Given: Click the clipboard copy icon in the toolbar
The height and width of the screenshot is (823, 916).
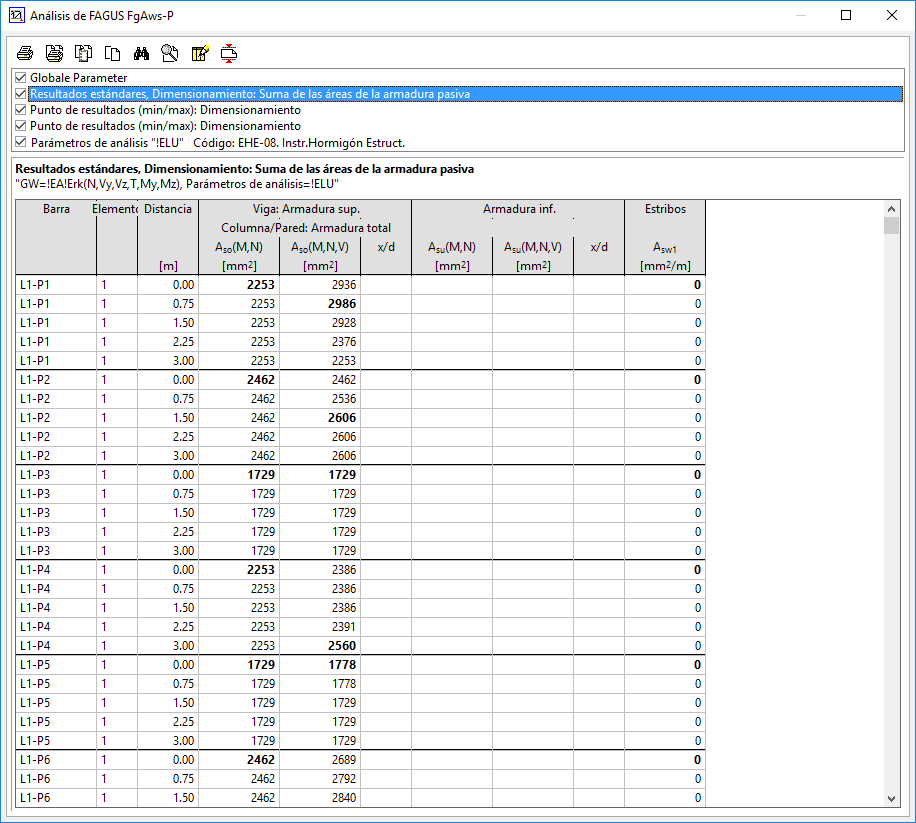Looking at the screenshot, I should tap(84, 53).
